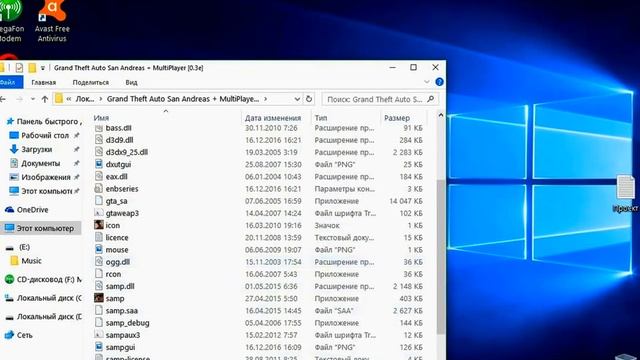Open the recent locations dropdown arrow
The image size is (640, 360).
33,99
